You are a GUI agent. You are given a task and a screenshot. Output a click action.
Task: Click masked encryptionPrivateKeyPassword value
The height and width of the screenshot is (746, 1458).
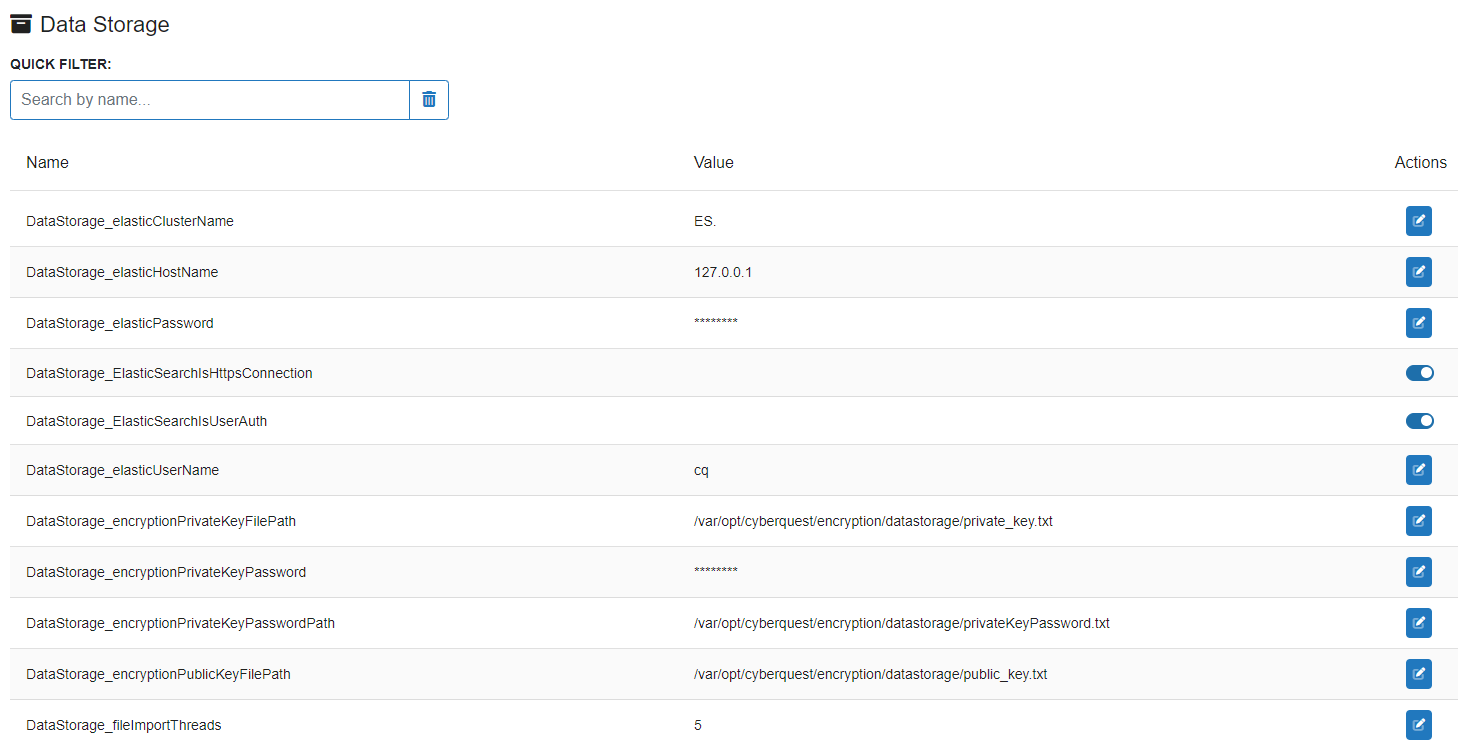[x=716, y=571]
